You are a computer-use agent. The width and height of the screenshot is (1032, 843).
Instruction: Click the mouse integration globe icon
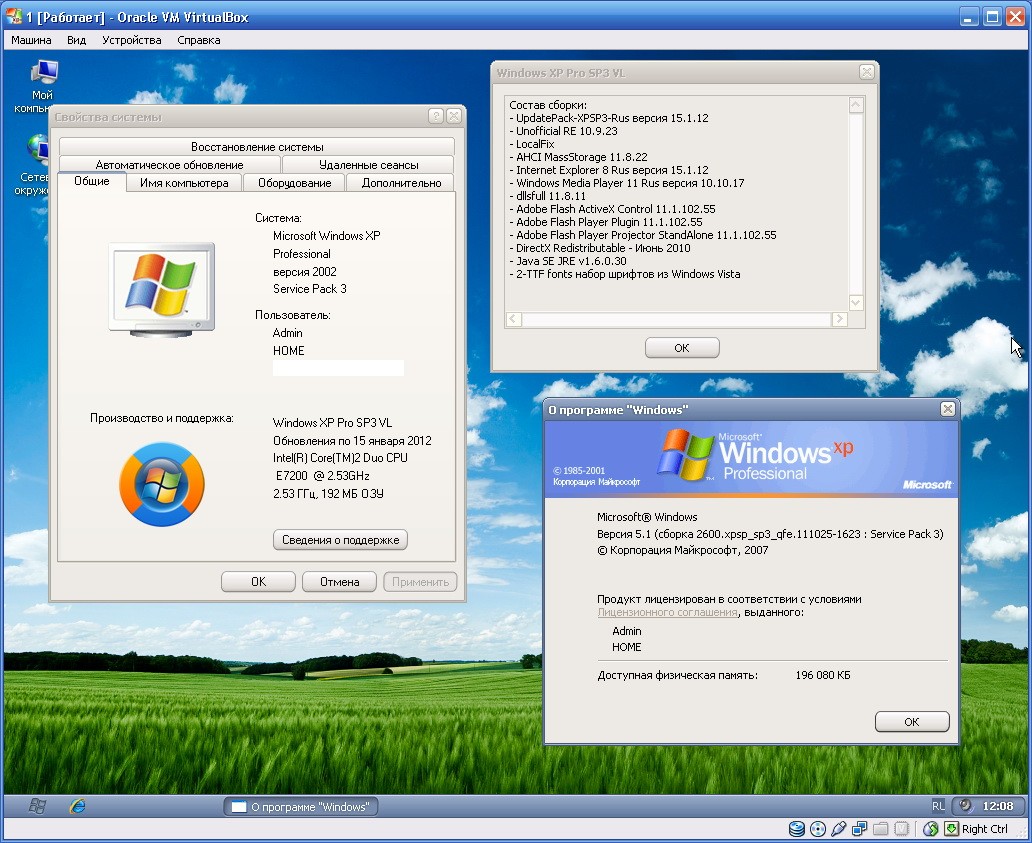coord(931,829)
